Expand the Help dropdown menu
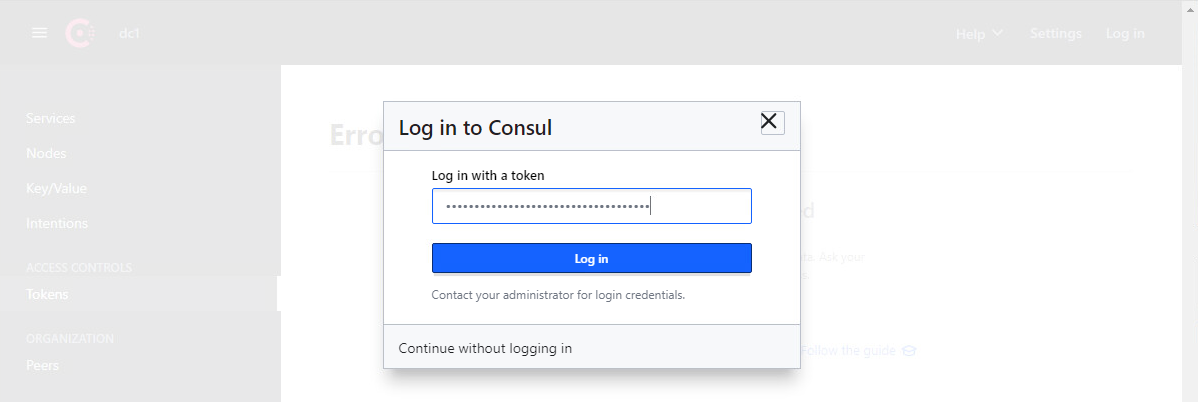Screen dimensions: 1198x402 tap(979, 34)
